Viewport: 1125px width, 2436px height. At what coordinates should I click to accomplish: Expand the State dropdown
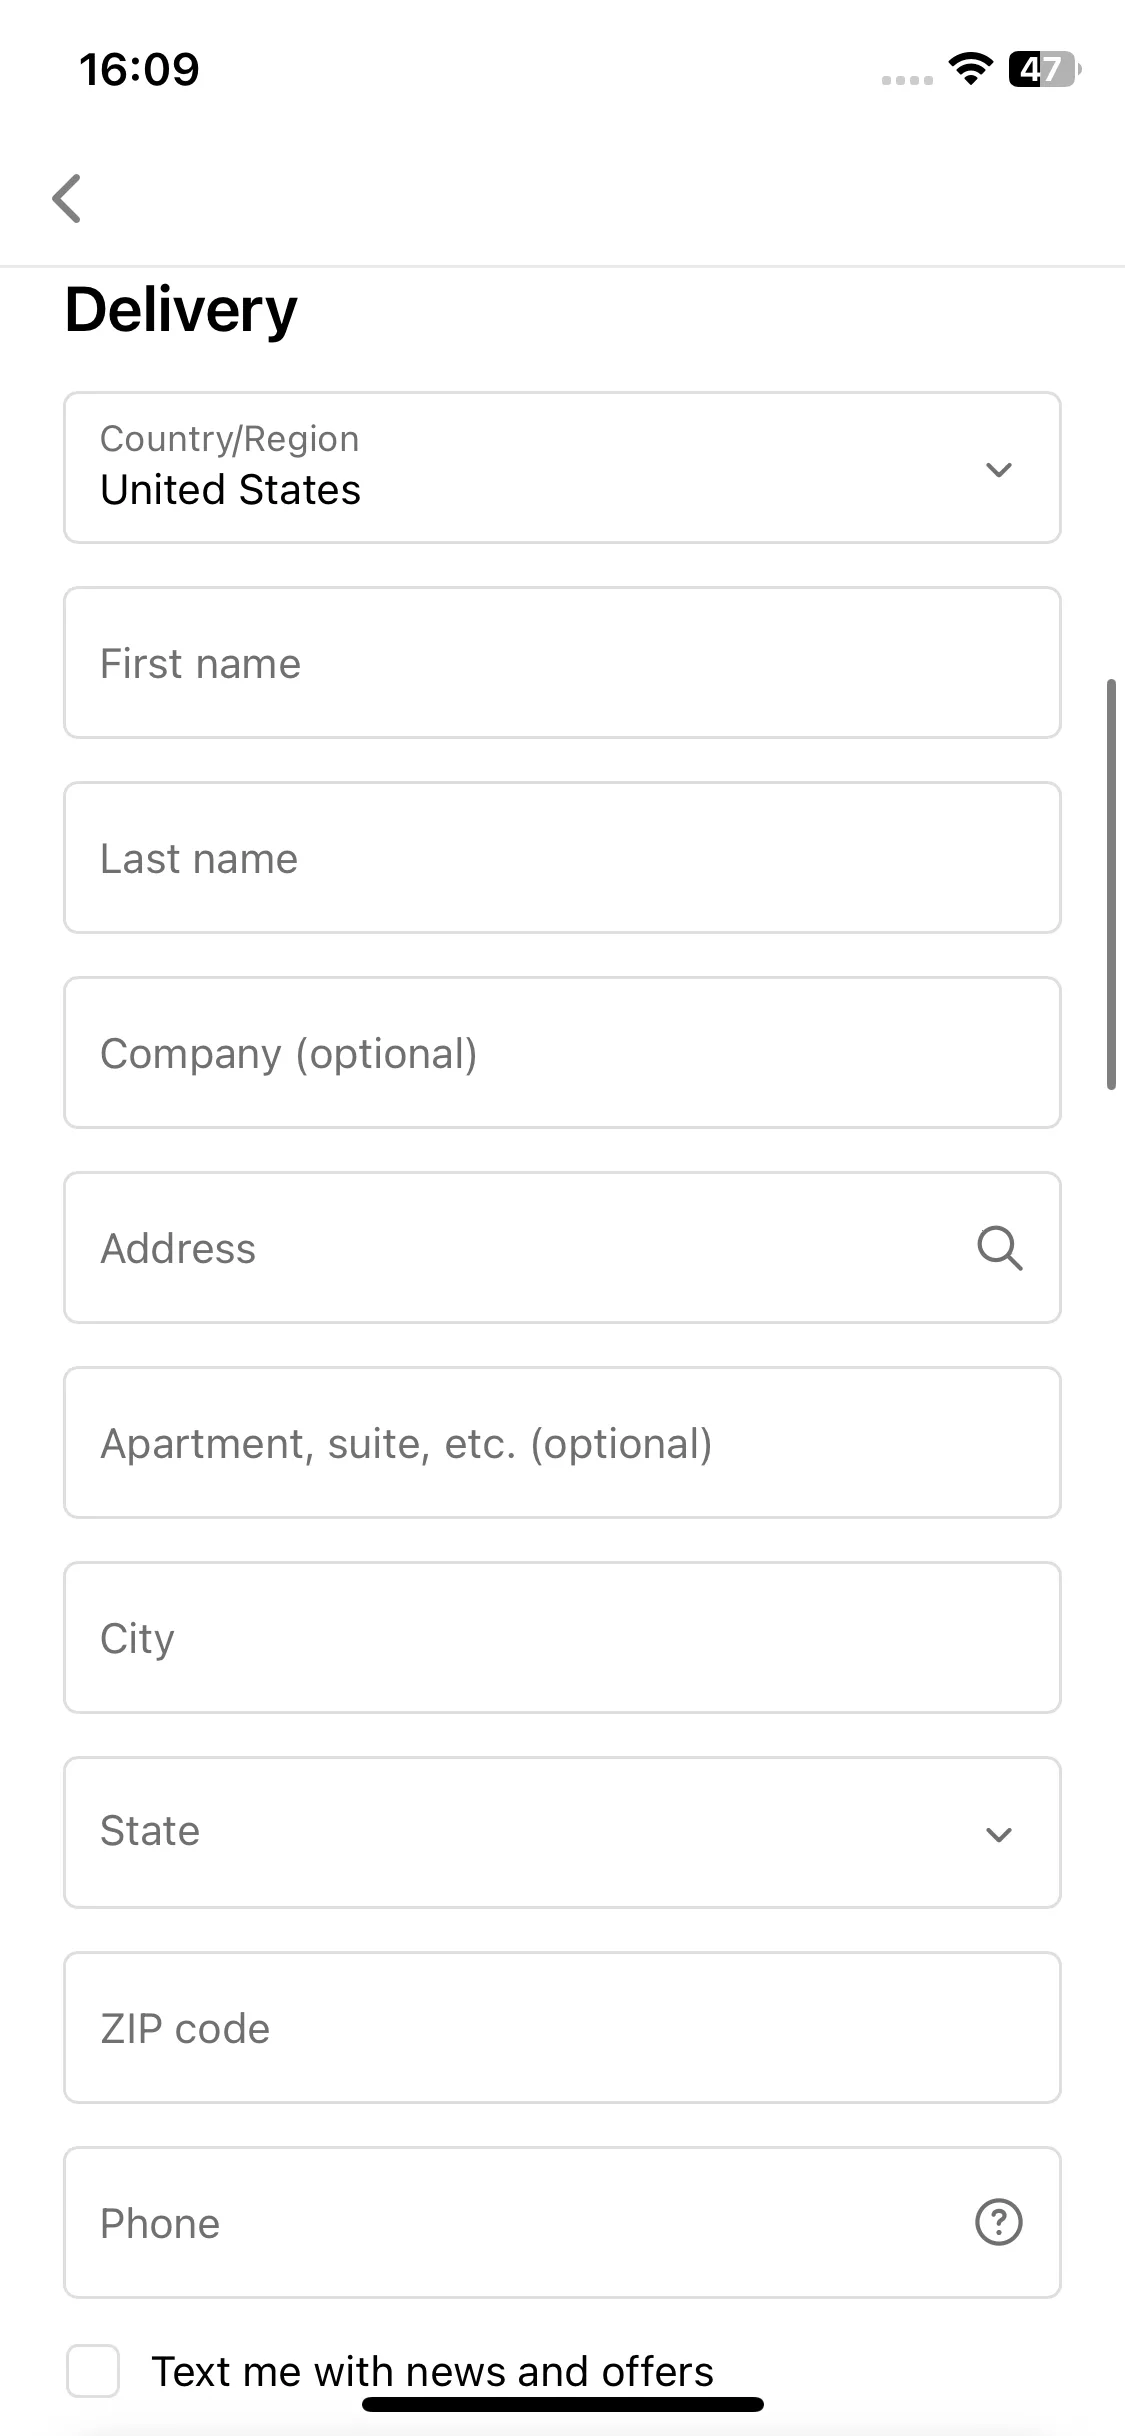tap(562, 1832)
